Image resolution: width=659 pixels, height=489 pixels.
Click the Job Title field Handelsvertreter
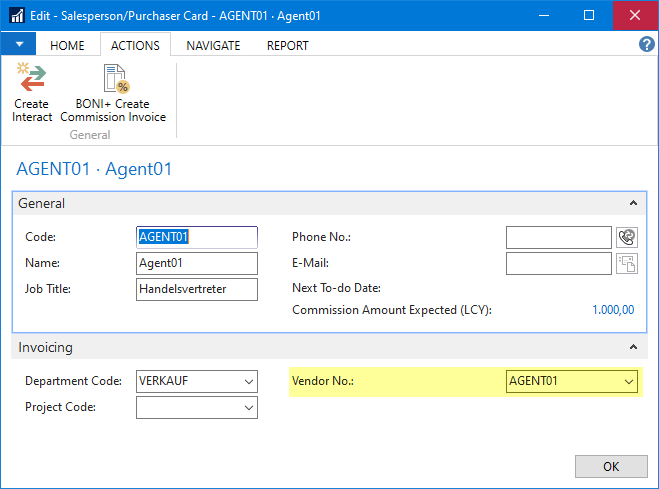pos(197,289)
